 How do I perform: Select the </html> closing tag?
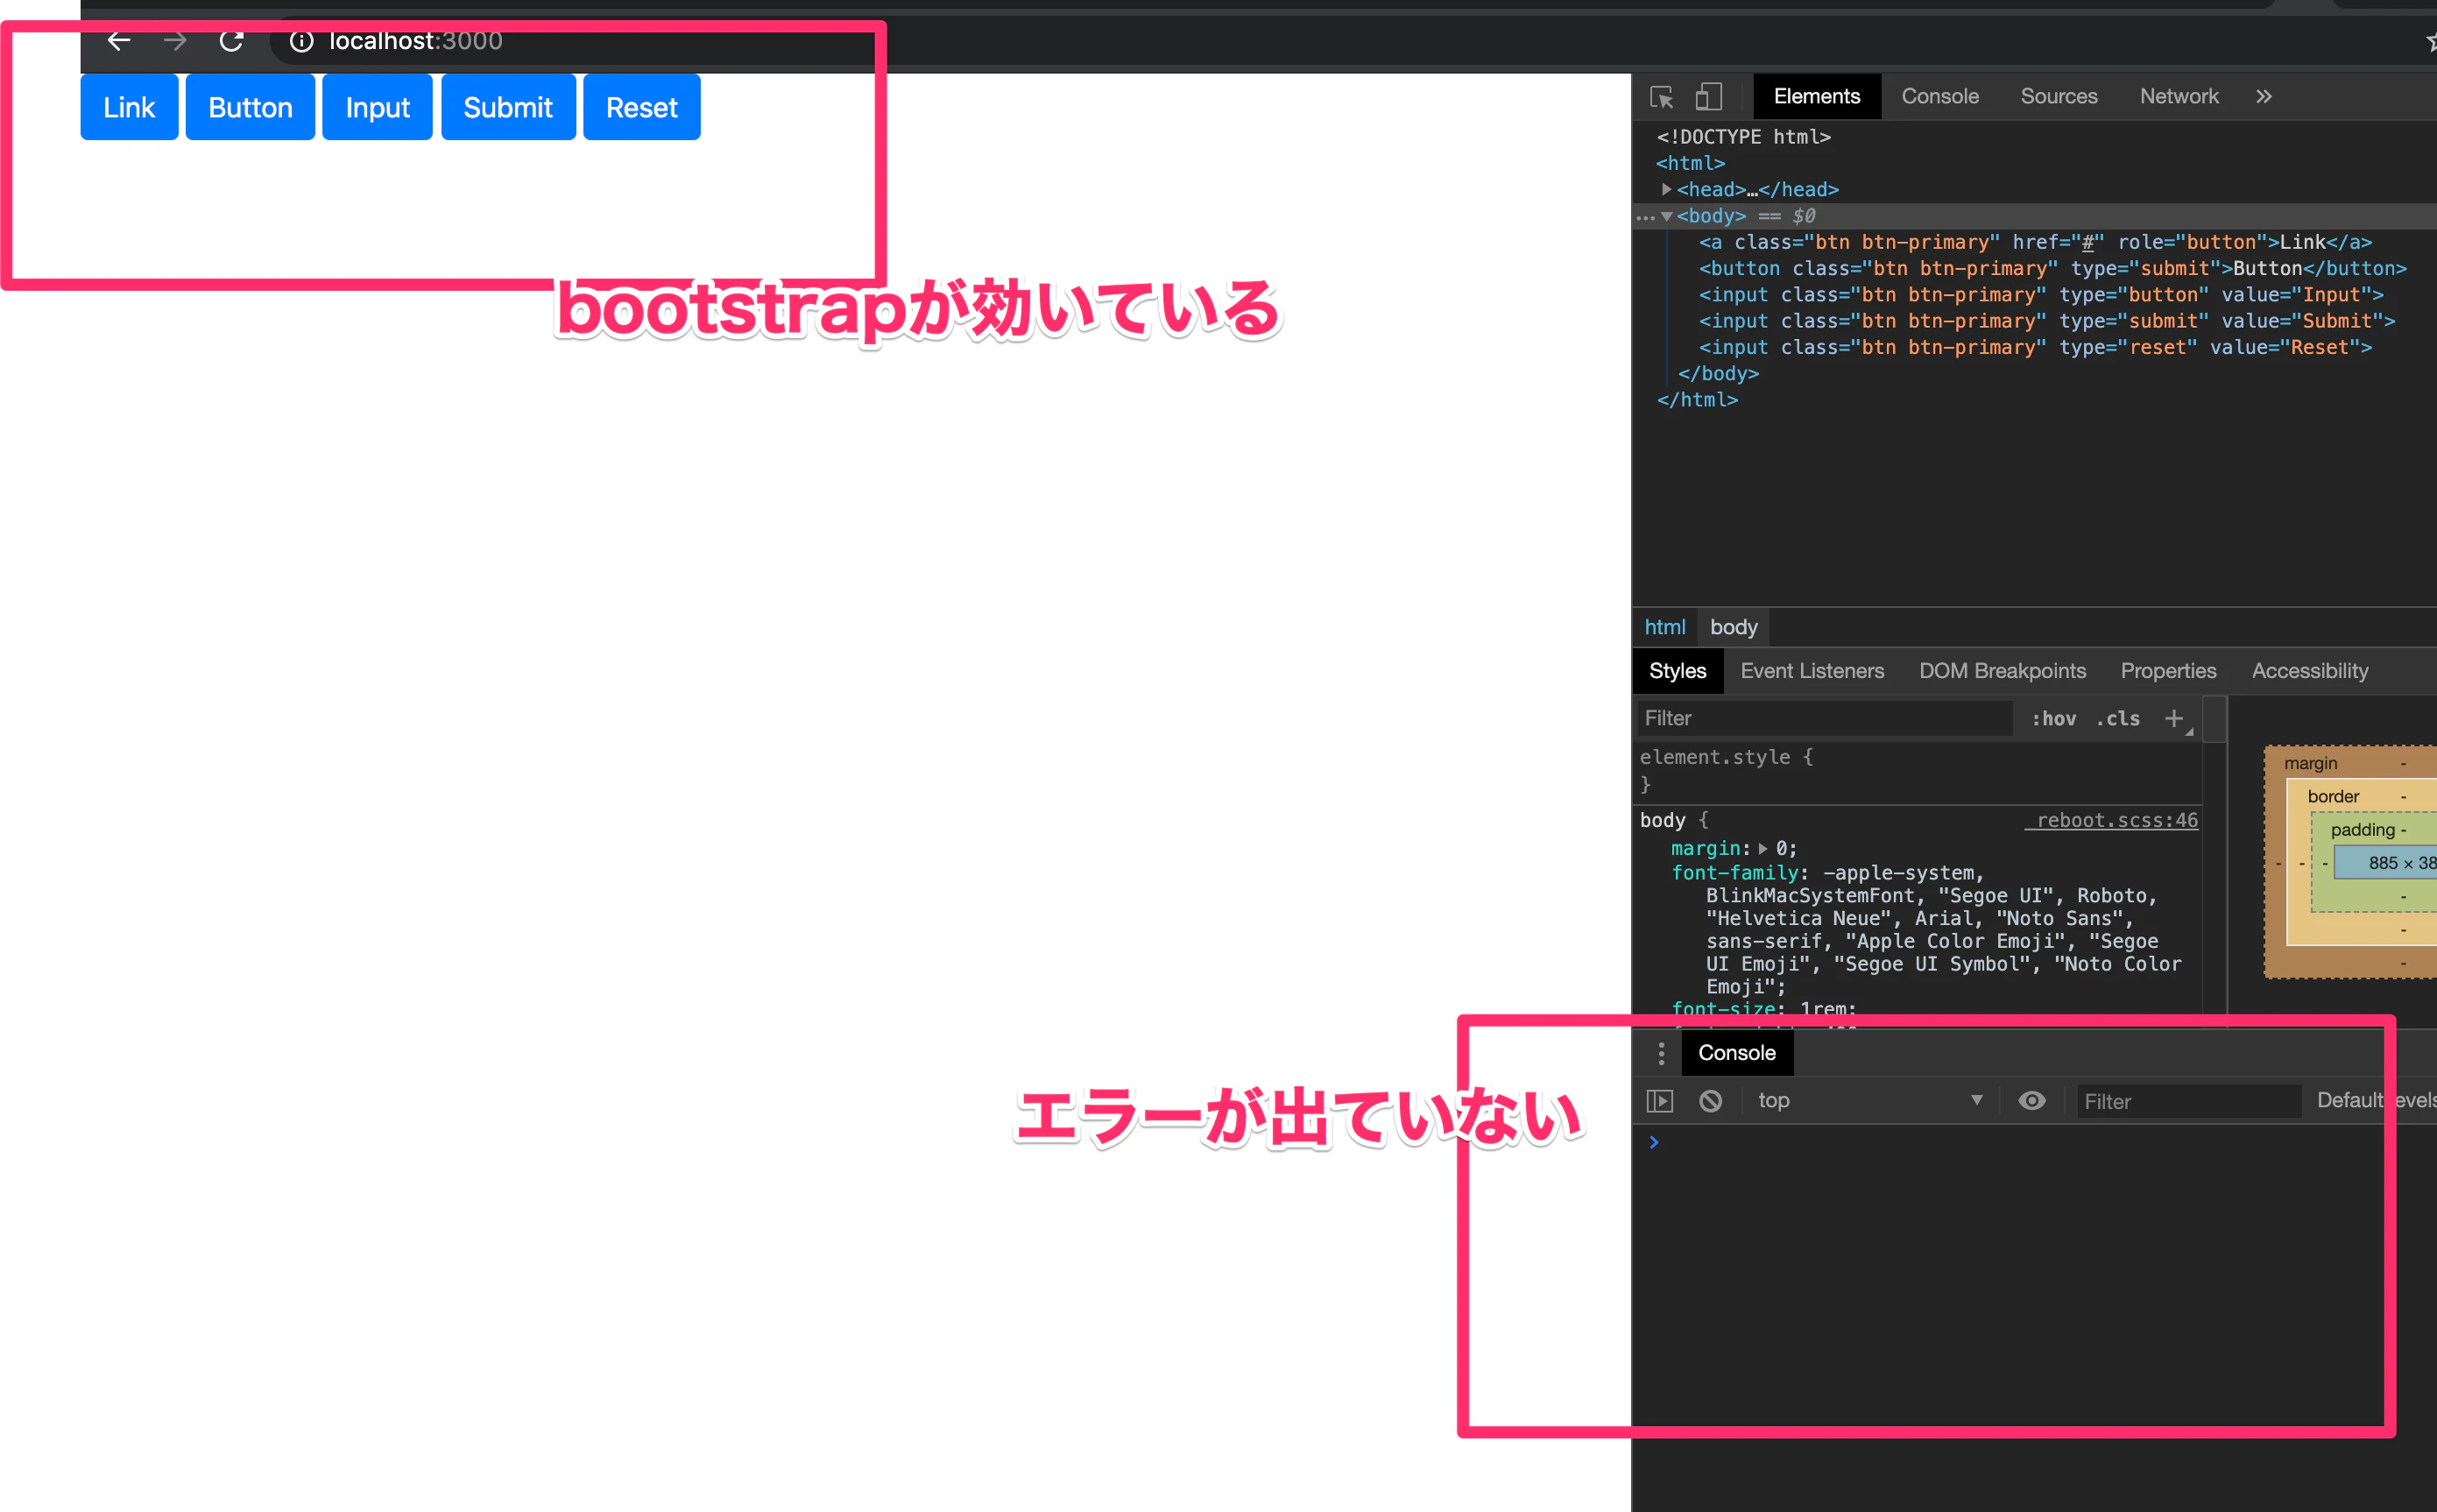[1697, 400]
